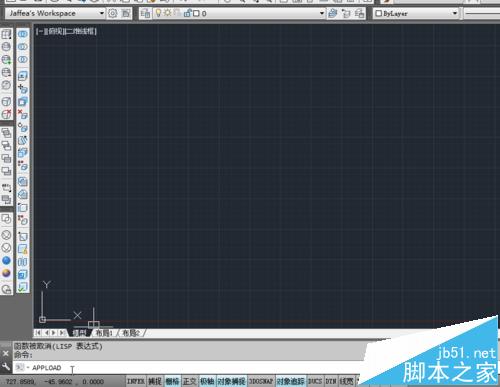Viewport: 500px width, 387px height.
Task: Click the layer 0 color swatch
Action: click(x=196, y=13)
